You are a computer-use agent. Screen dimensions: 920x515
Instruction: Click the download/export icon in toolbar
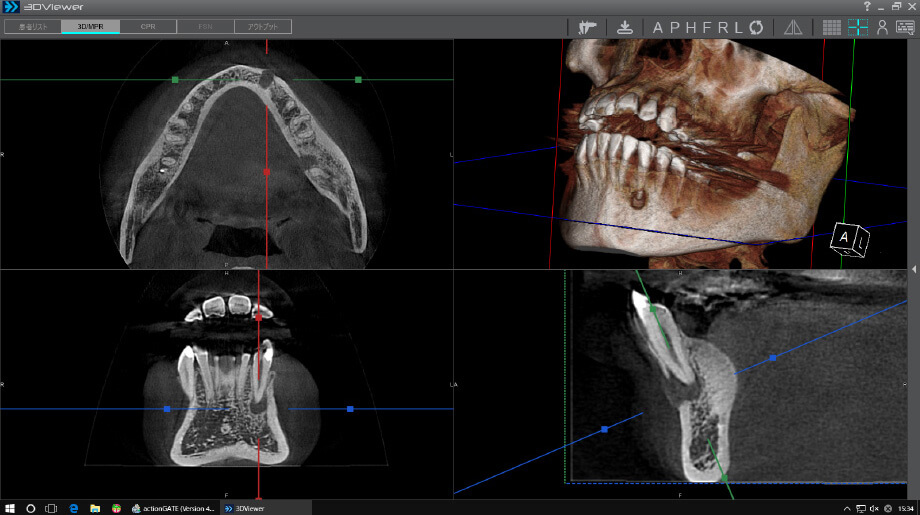625,27
